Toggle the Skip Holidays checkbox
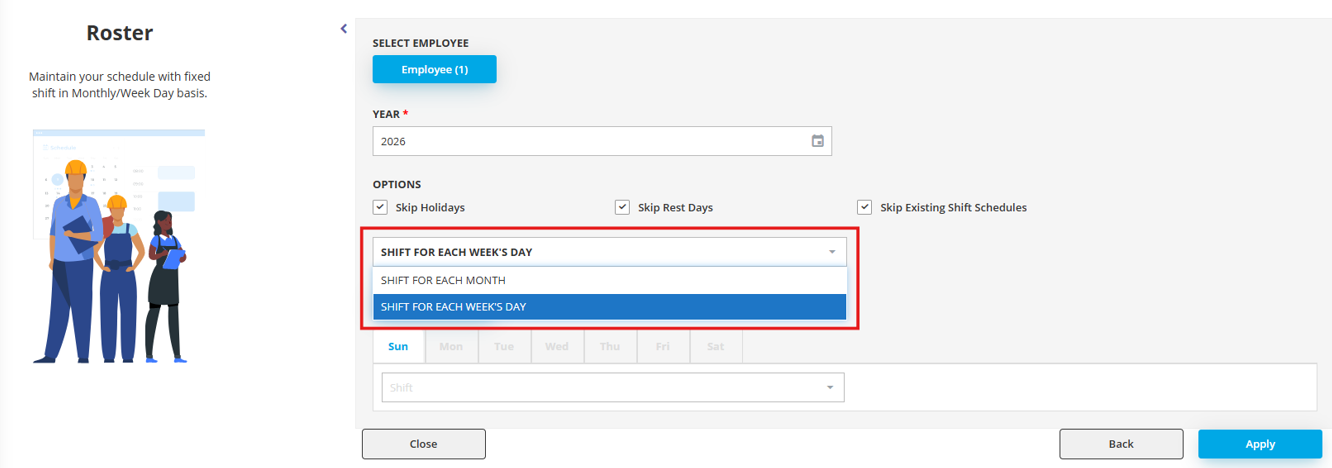 380,208
